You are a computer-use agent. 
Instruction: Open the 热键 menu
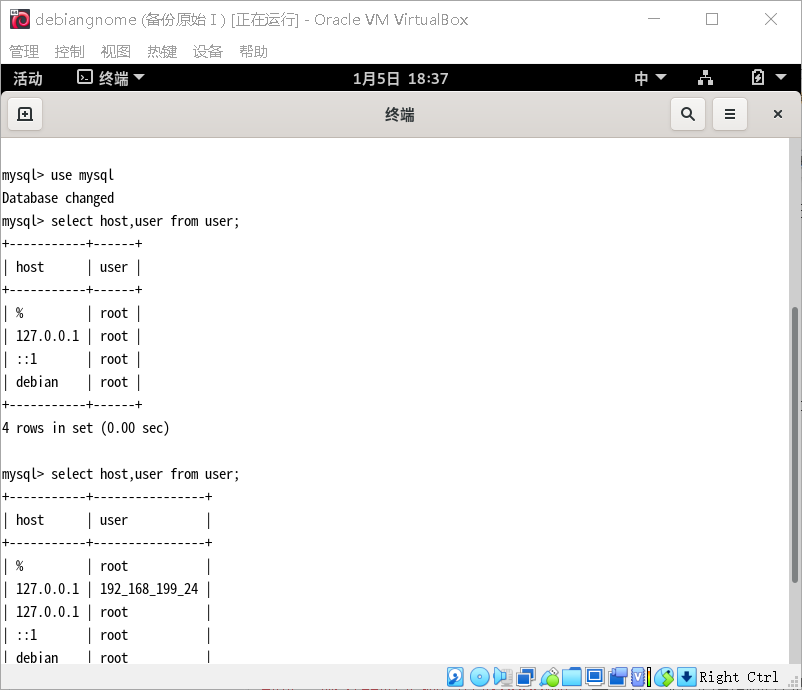click(x=162, y=52)
